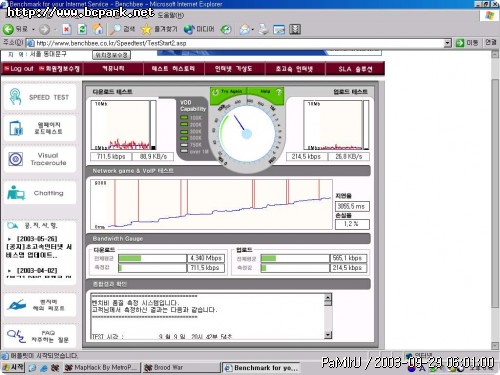Click the History icon in toolbar
500x375 pixels.
(226, 29)
